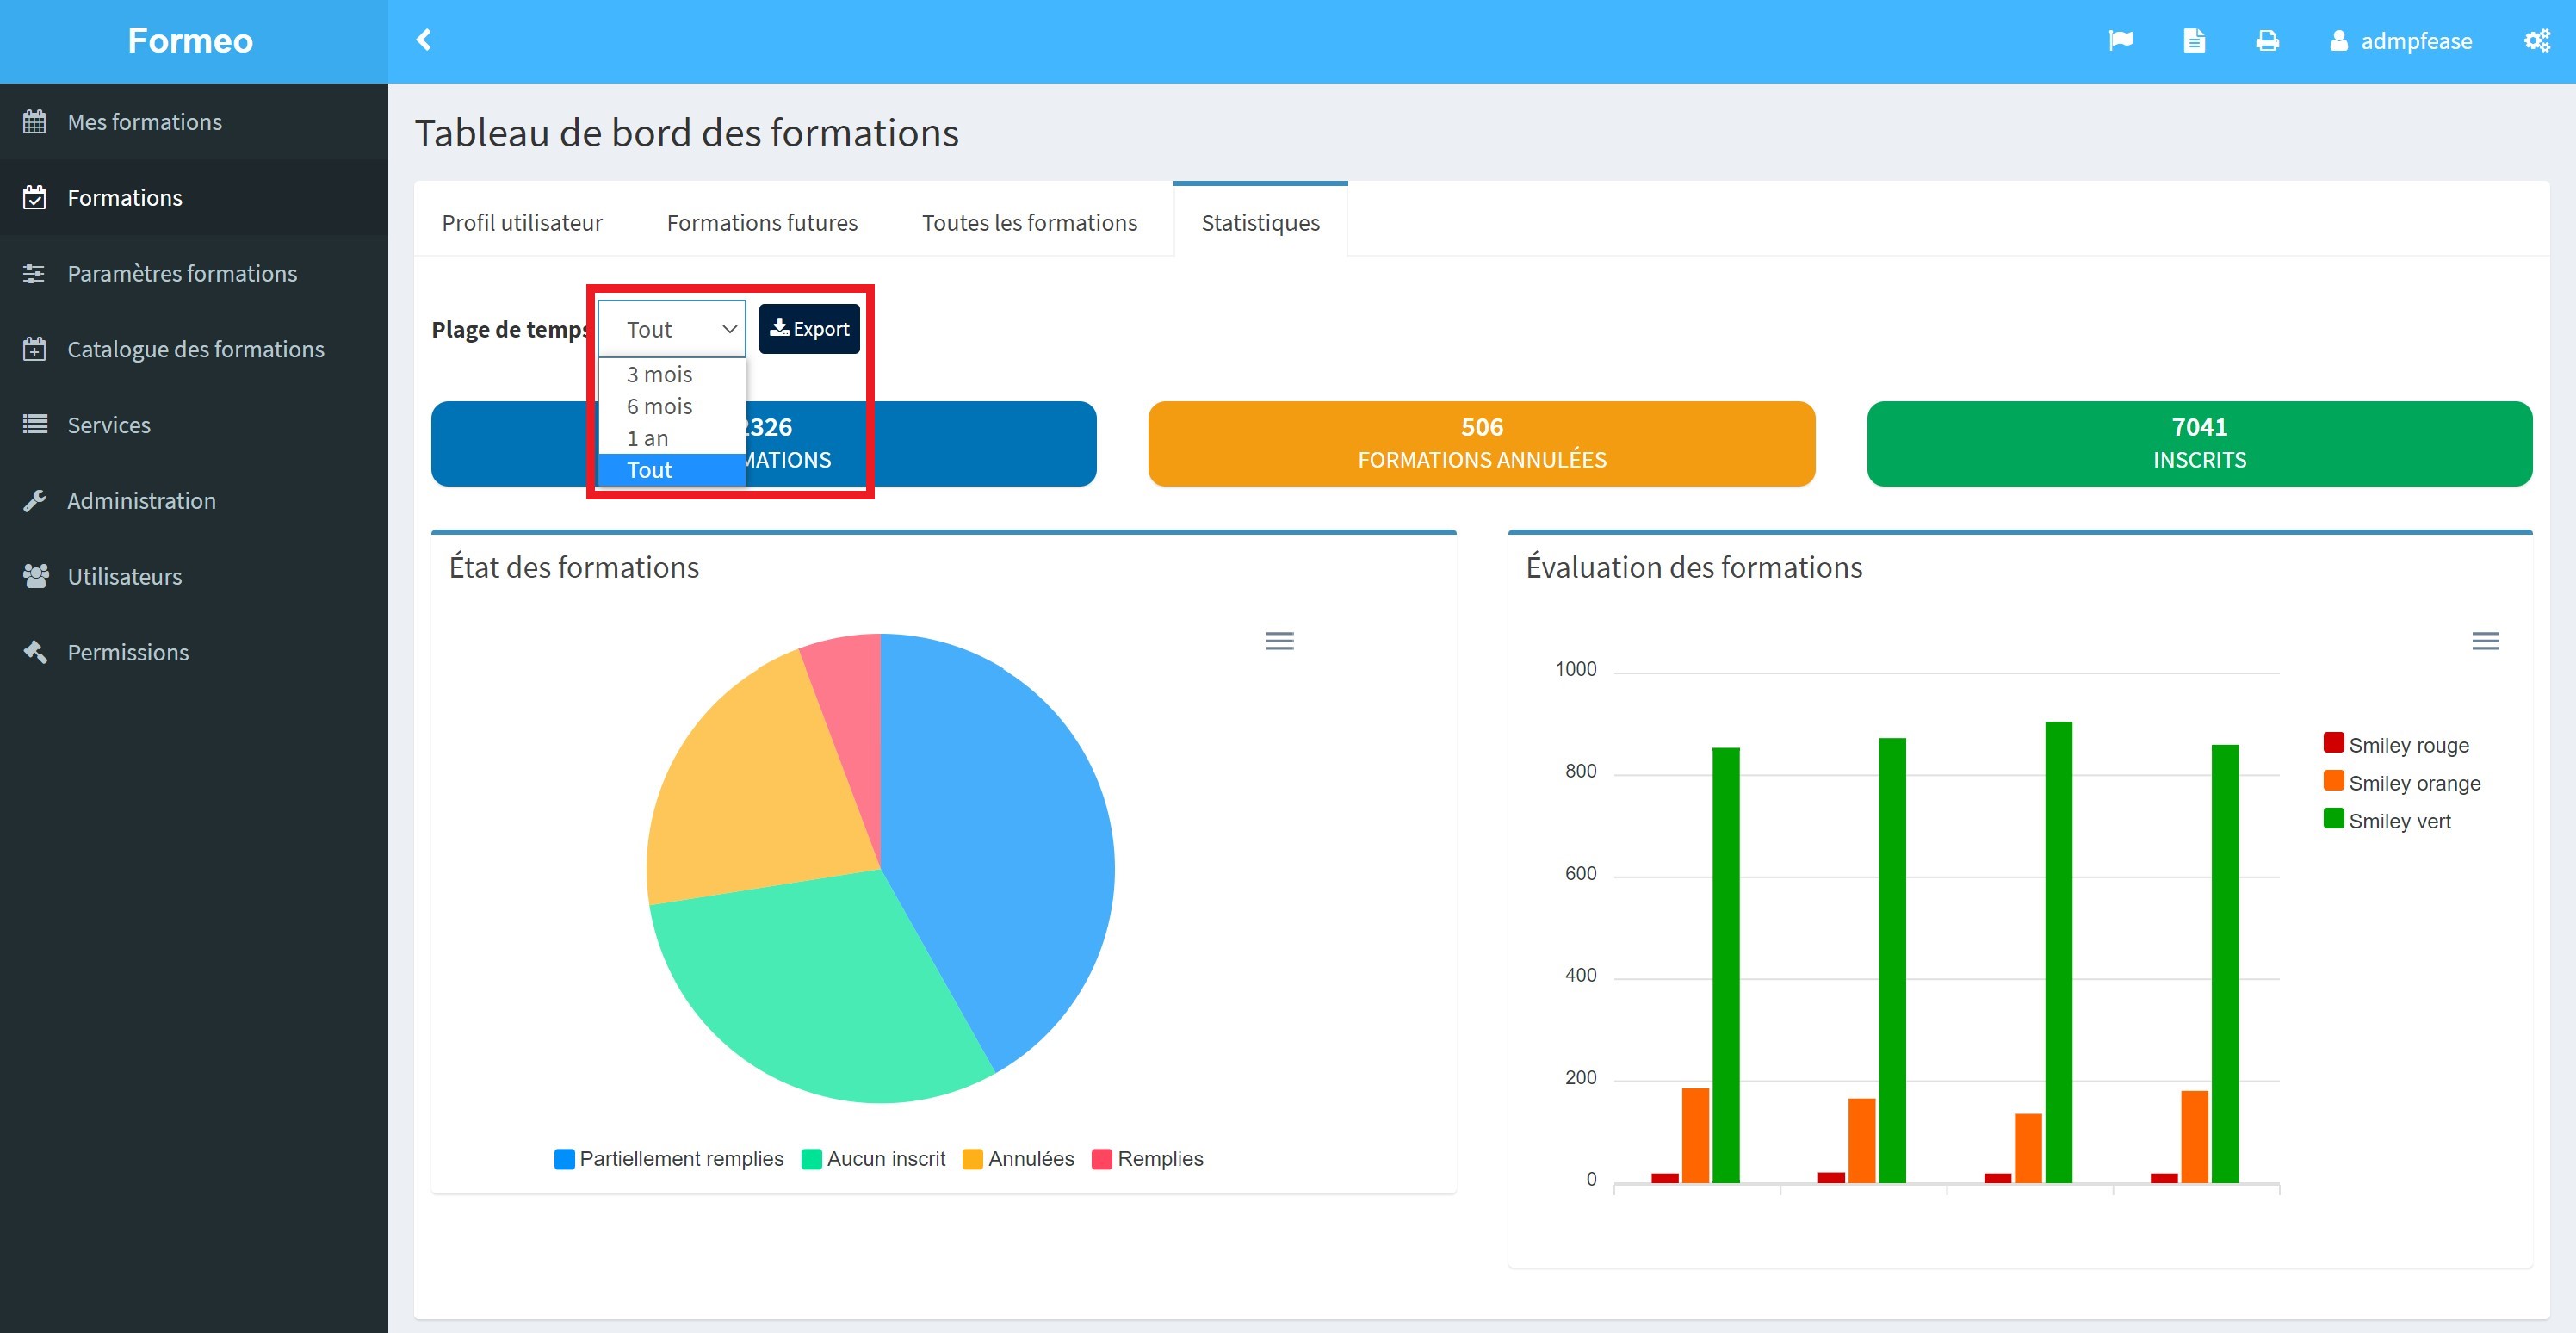The width and height of the screenshot is (2576, 1333).
Task: Click the printer icon in the top bar
Action: click(x=2267, y=40)
